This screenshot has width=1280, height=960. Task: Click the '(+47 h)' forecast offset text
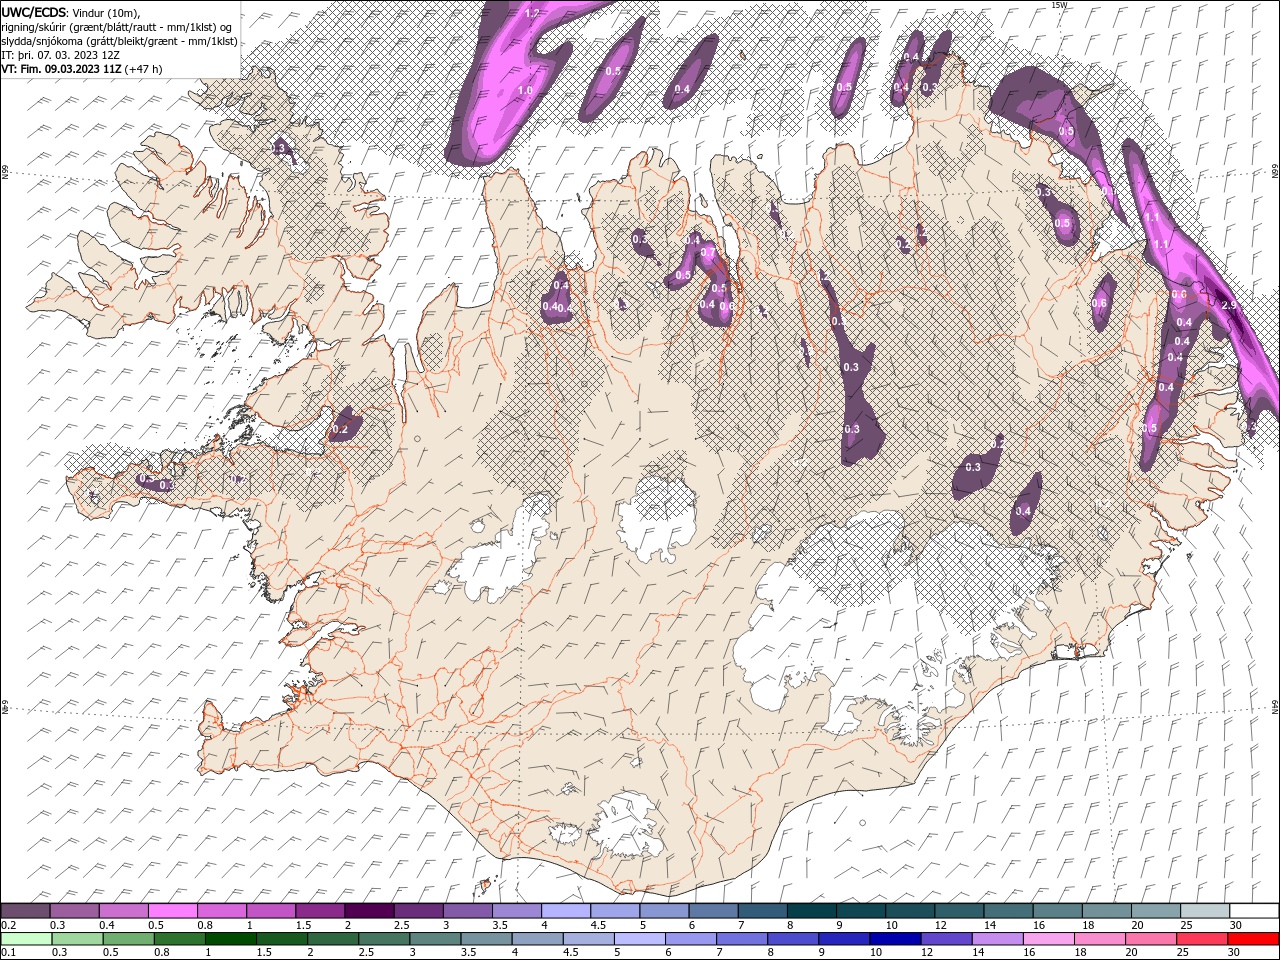(144, 69)
